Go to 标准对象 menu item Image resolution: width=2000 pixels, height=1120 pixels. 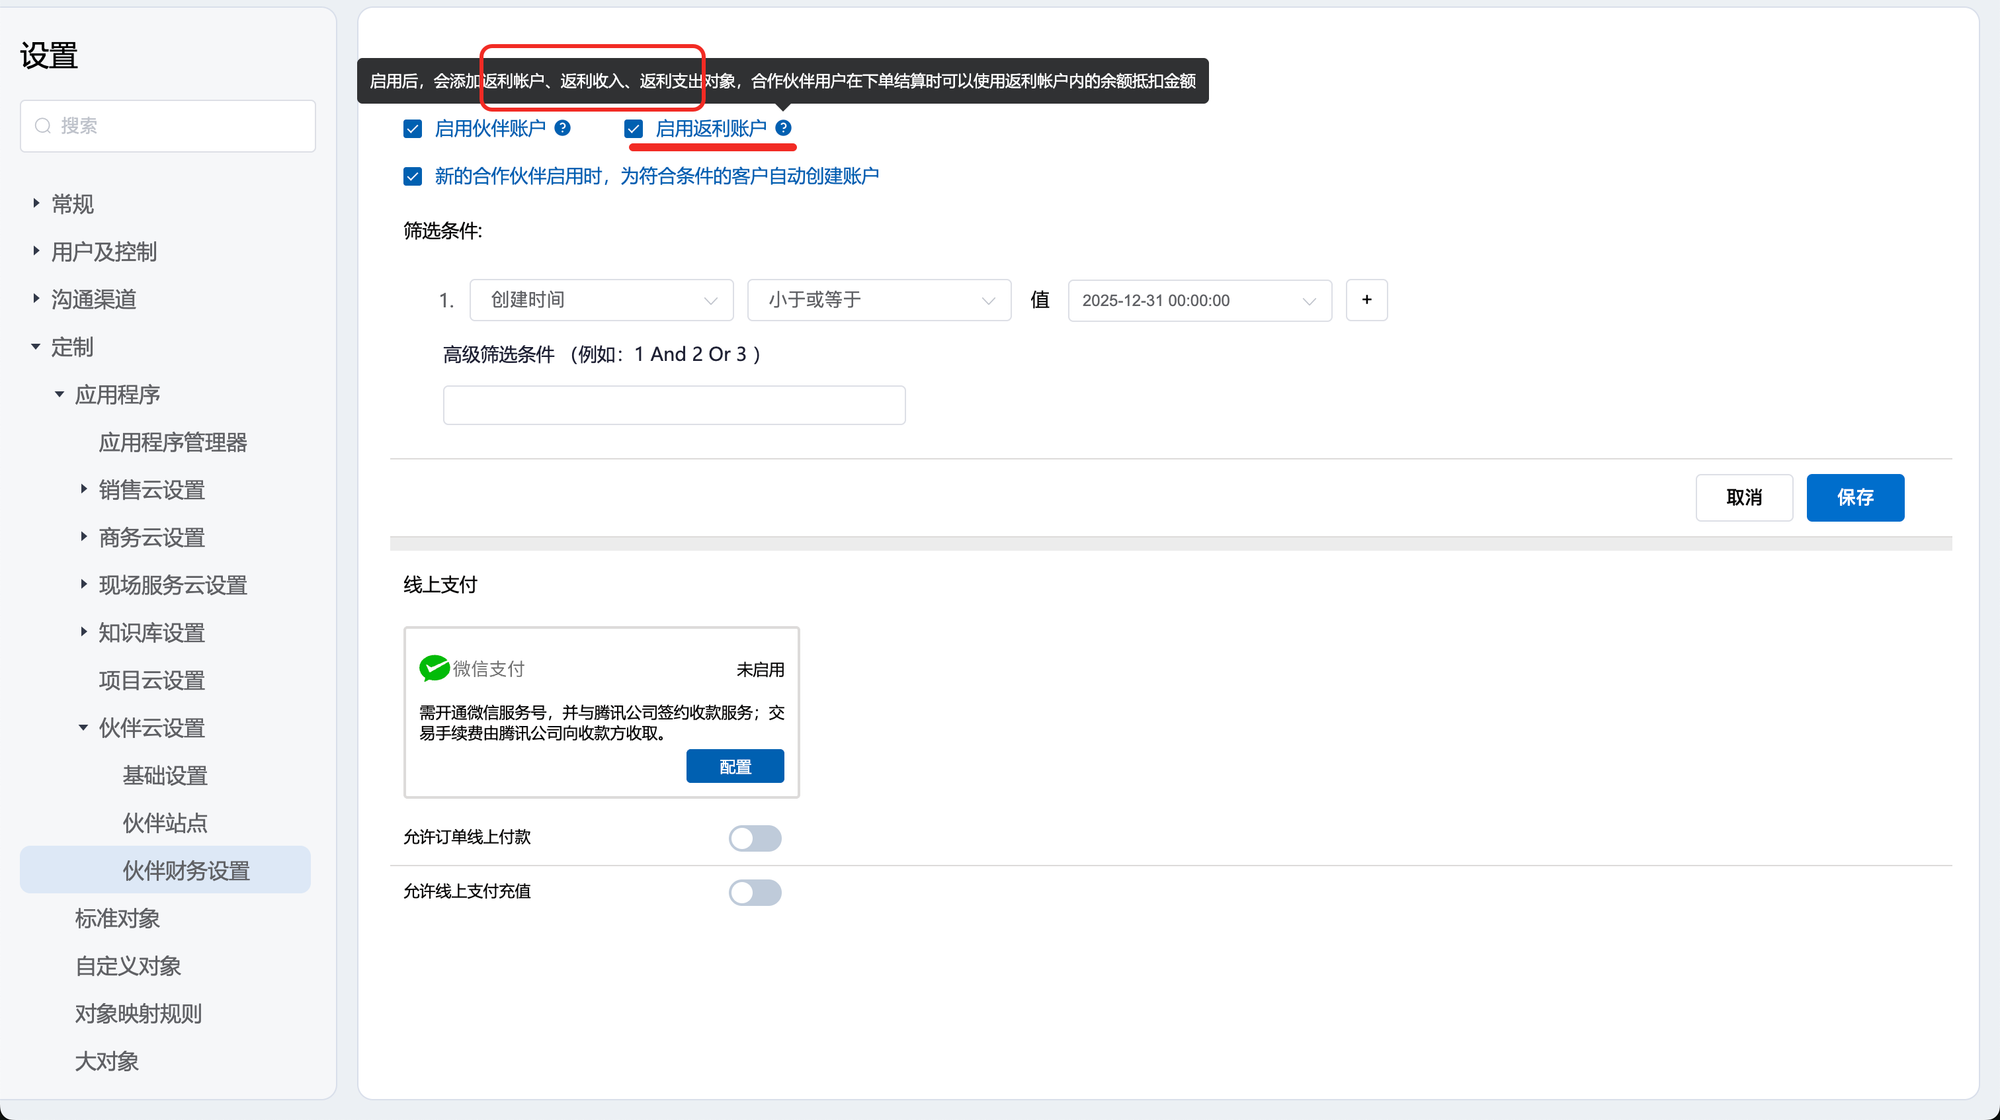point(117,918)
